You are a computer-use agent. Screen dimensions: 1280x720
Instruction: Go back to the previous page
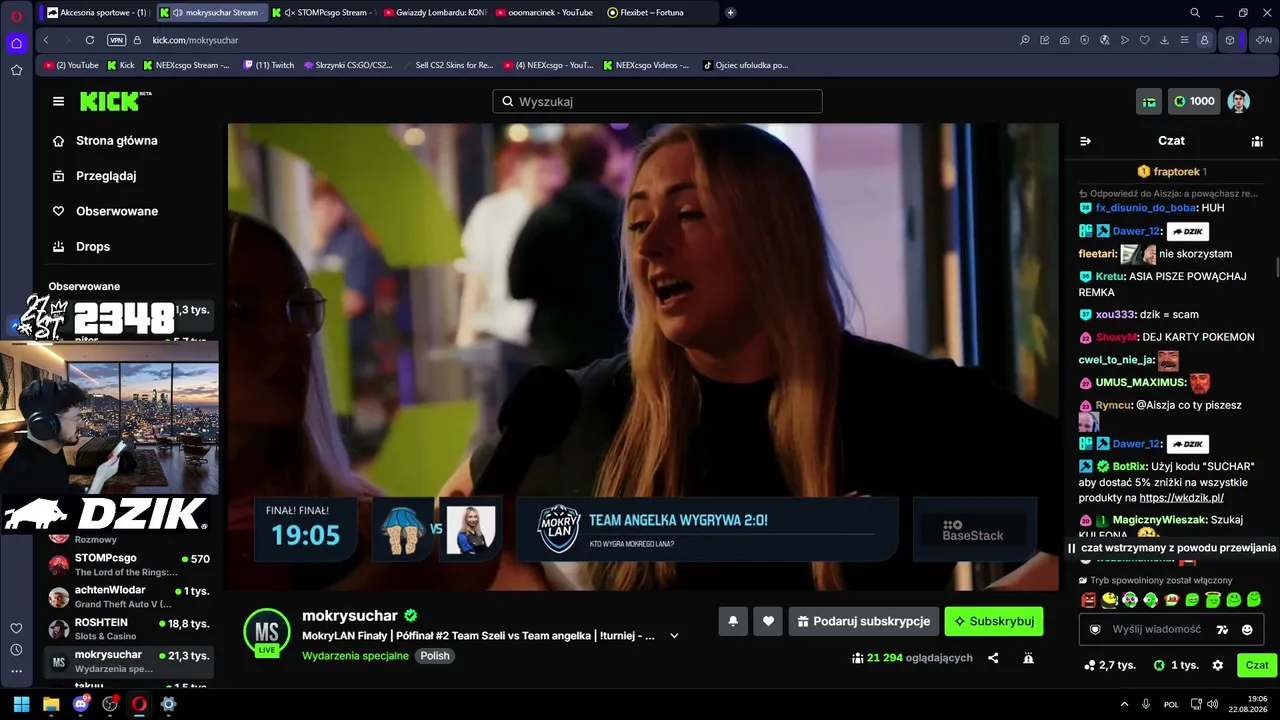pos(46,40)
